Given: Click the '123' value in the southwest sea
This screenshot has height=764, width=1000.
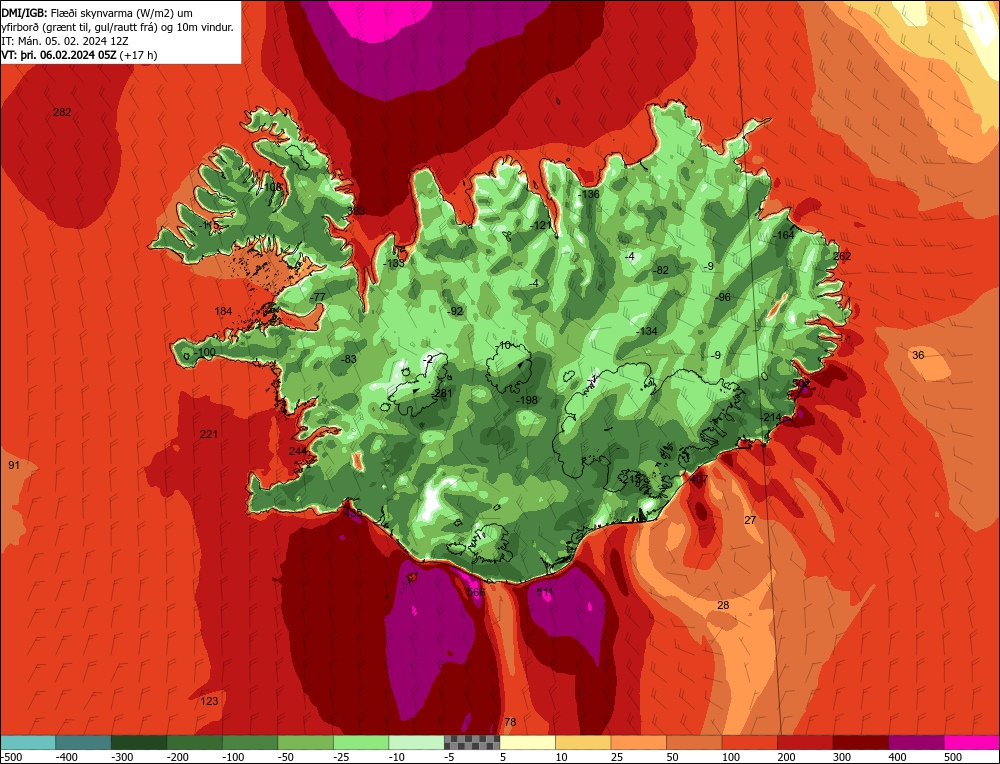Looking at the screenshot, I should coord(209,702).
